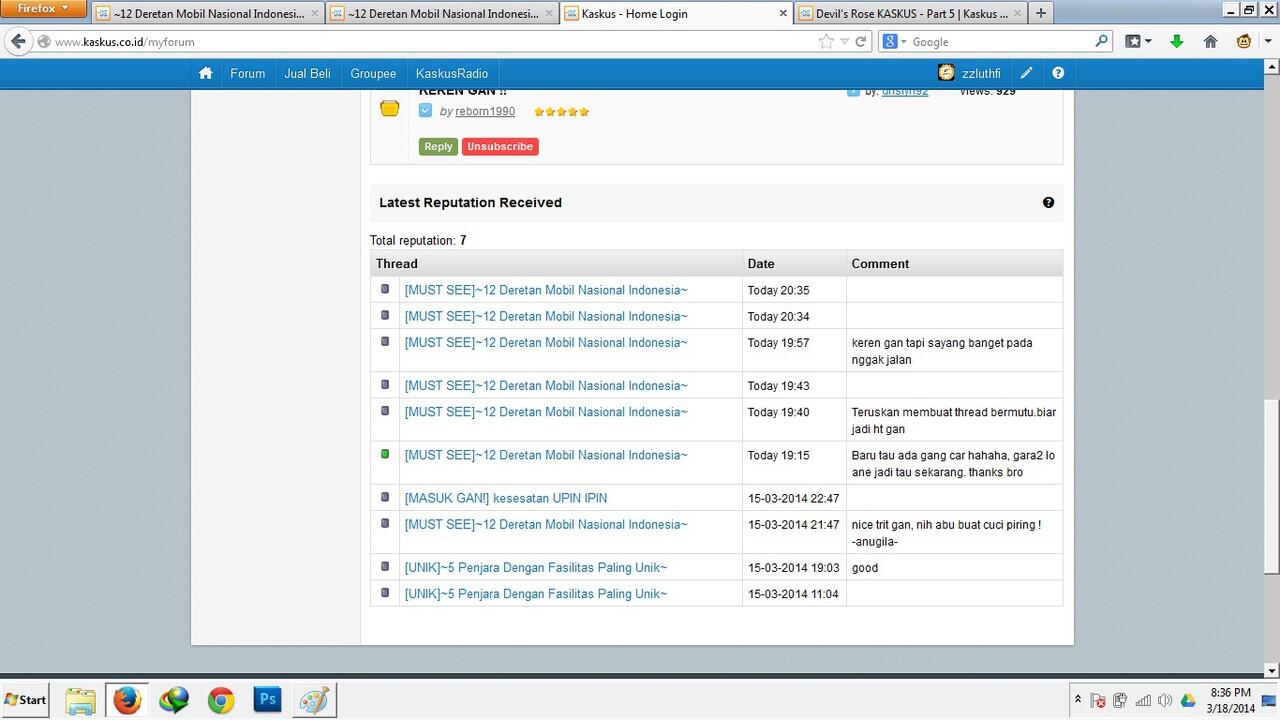
Task: Open search engine selector dropdown
Action: tap(894, 42)
